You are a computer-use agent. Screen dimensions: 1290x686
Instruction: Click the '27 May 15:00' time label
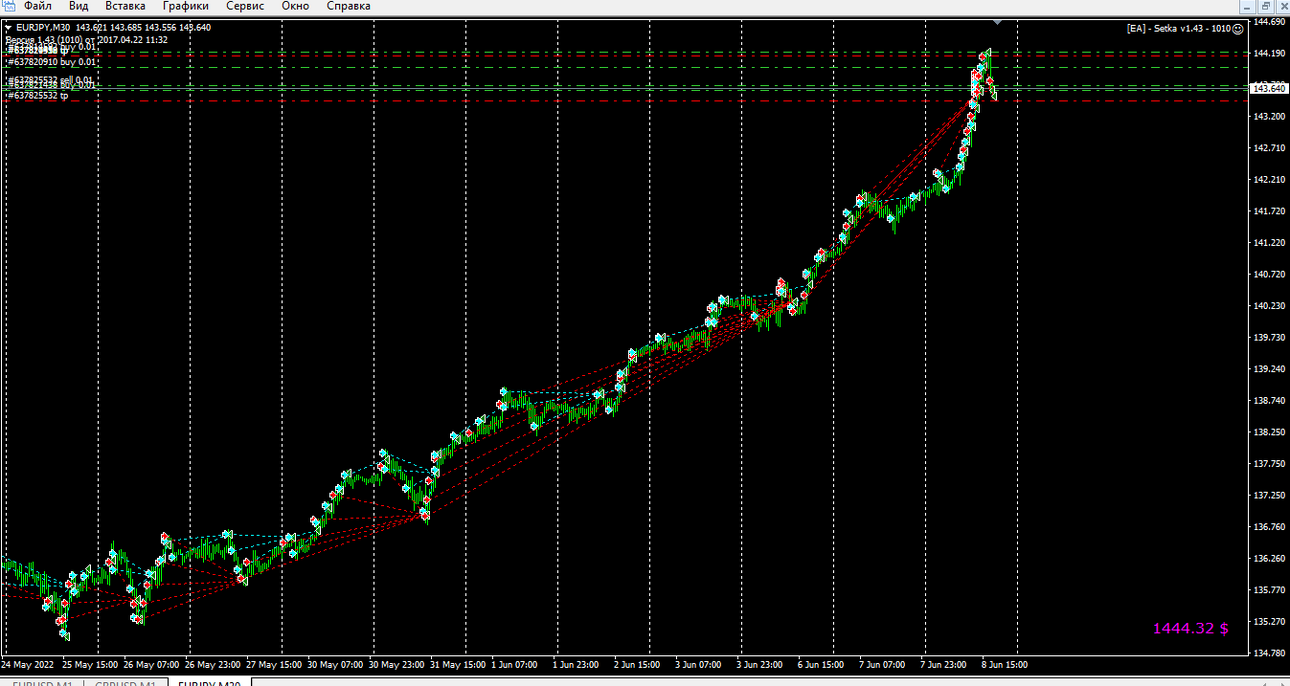274,664
